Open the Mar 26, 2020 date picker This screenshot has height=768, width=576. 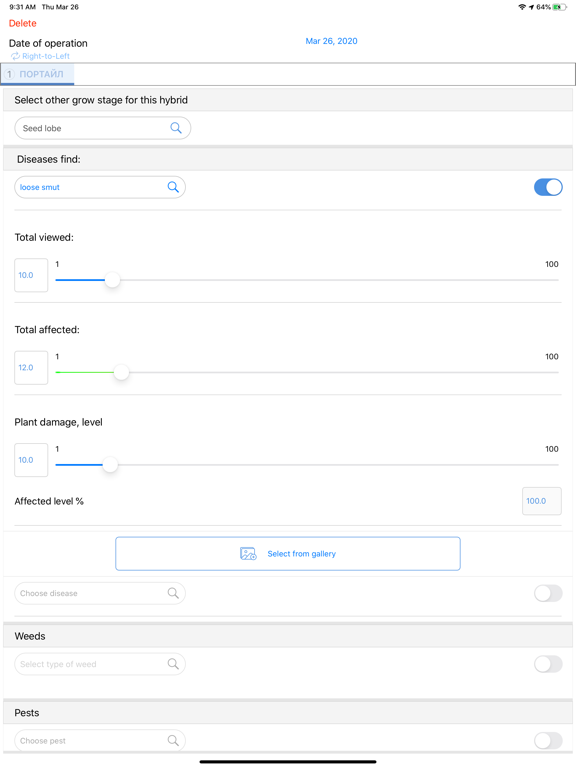tap(332, 41)
